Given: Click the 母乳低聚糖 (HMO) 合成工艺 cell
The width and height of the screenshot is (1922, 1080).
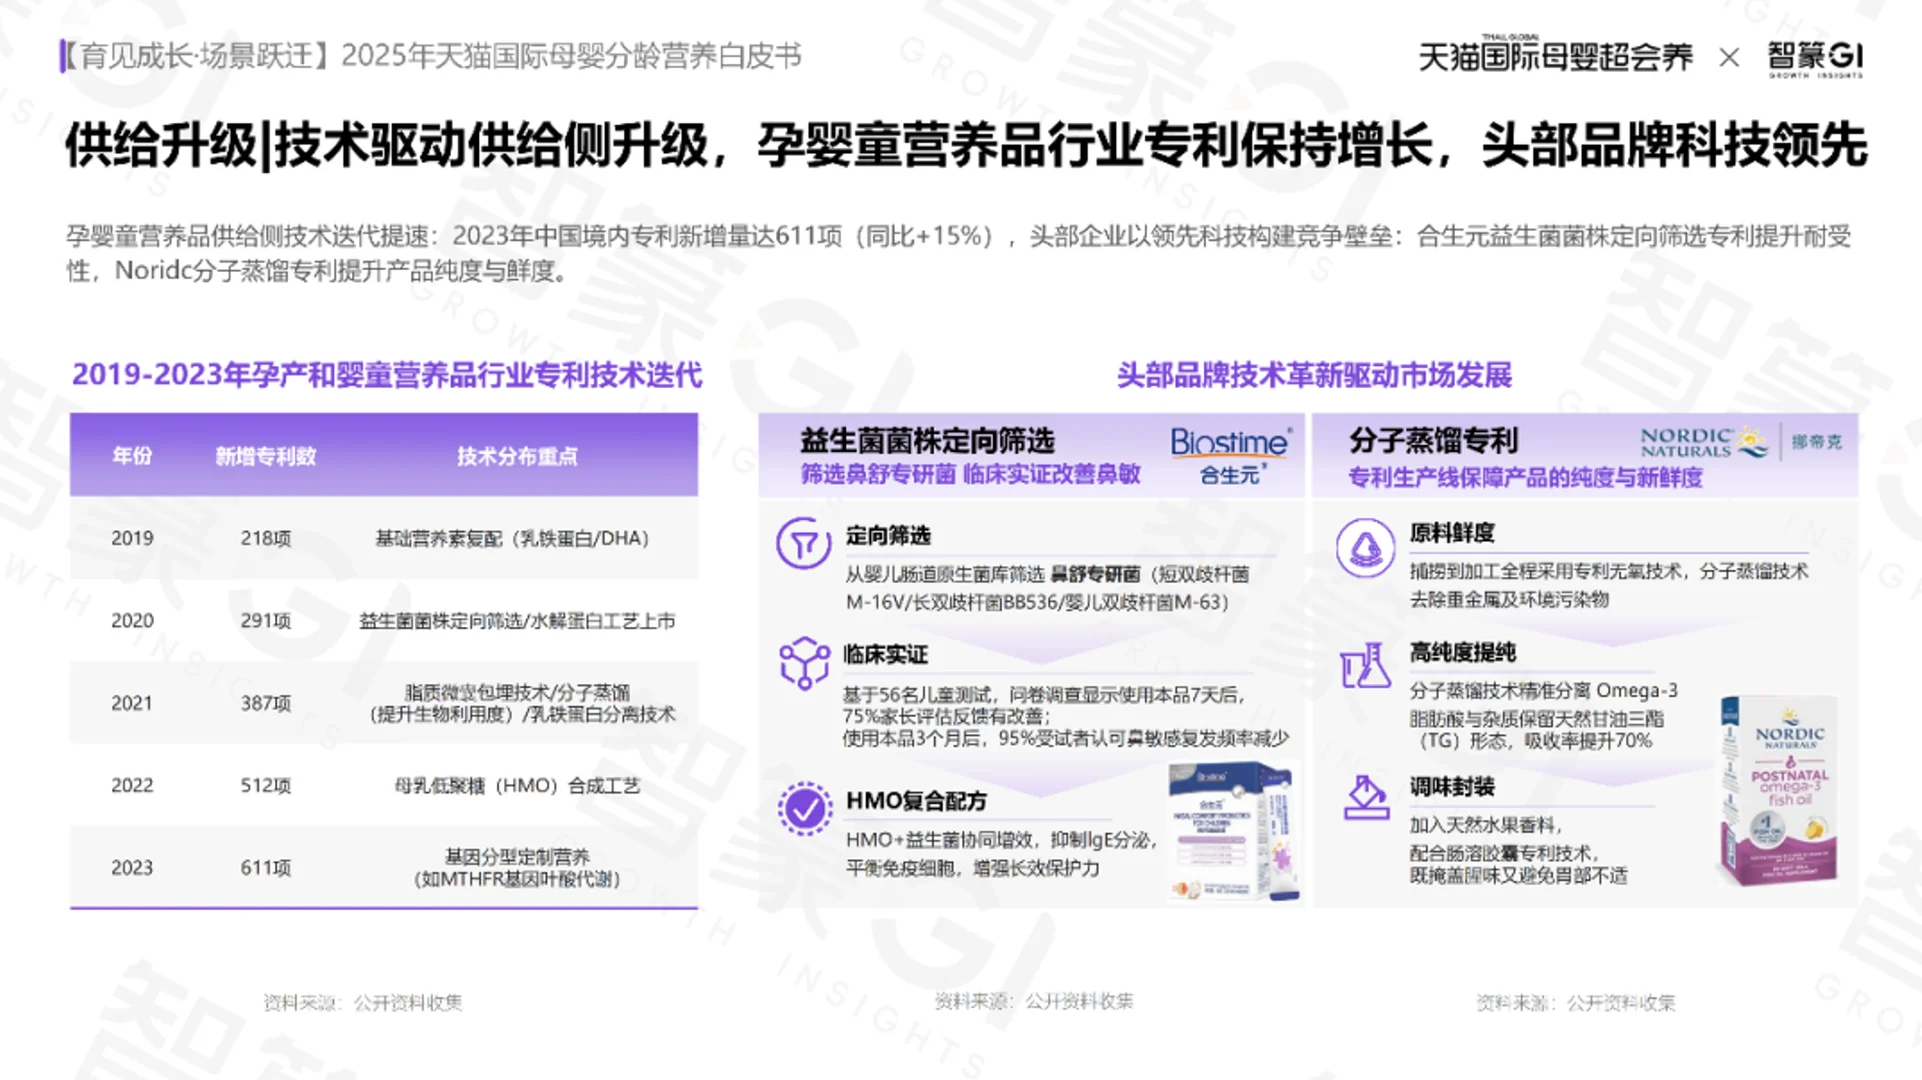Looking at the screenshot, I should (517, 785).
